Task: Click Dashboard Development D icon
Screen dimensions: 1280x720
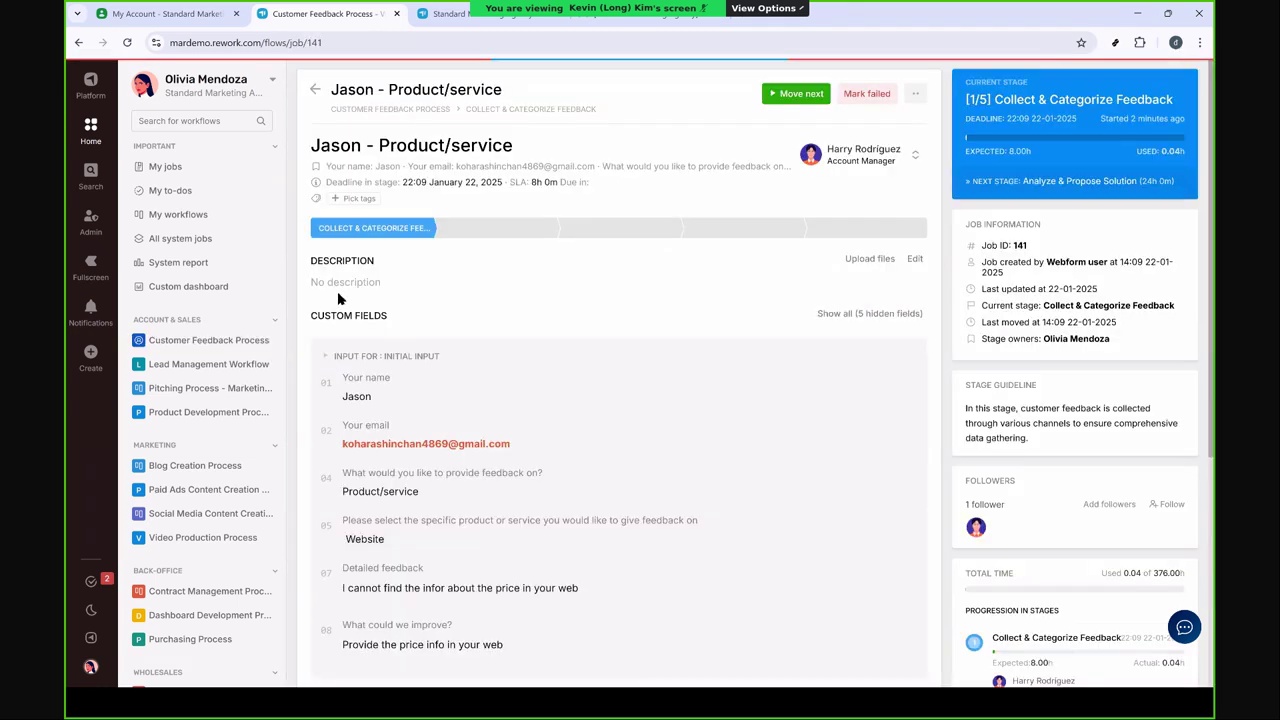Action: [x=139, y=615]
